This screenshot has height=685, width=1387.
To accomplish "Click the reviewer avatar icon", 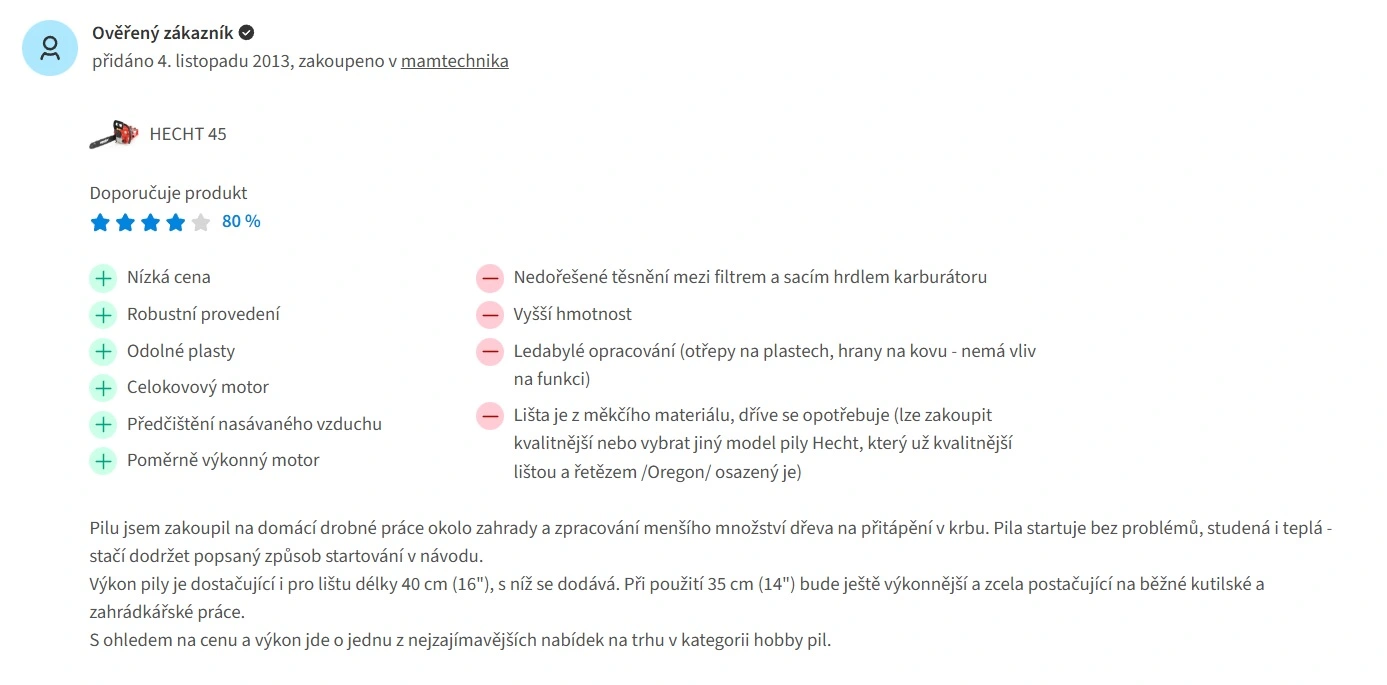I will pos(50,48).
